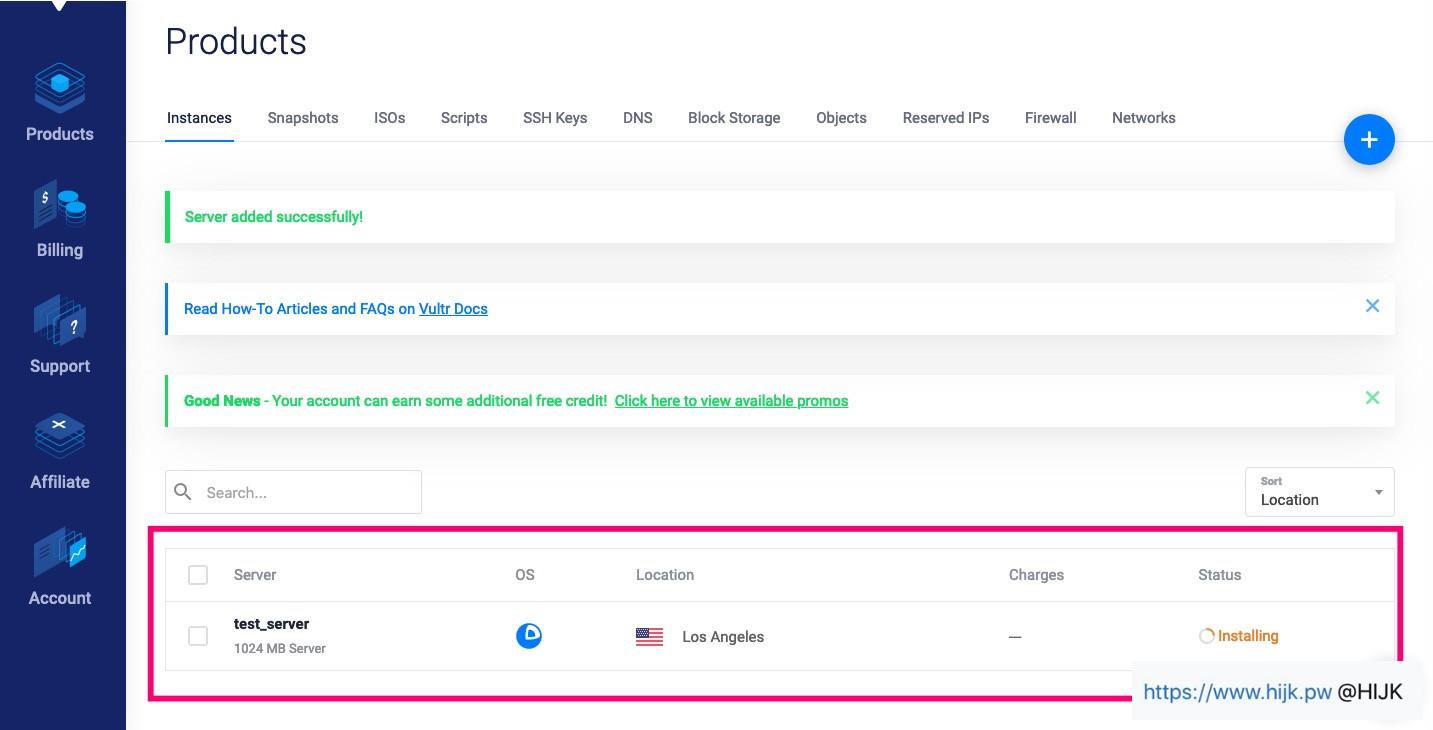Select the test_server row checkbox
This screenshot has height=730, width=1433.
click(198, 636)
